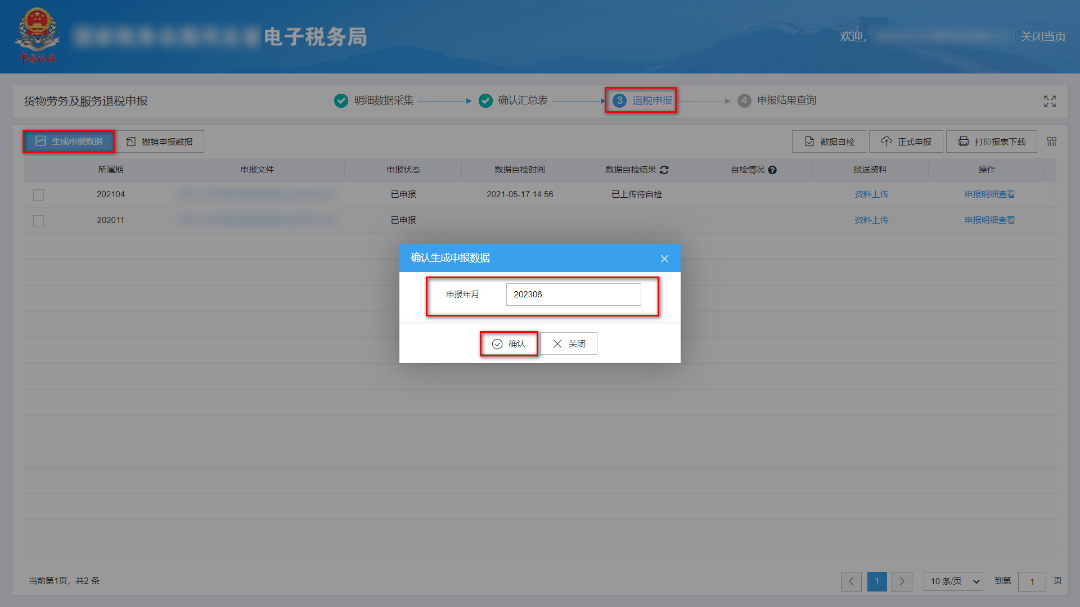Click the 生成申报数据 button
This screenshot has height=607, width=1080.
(69, 141)
